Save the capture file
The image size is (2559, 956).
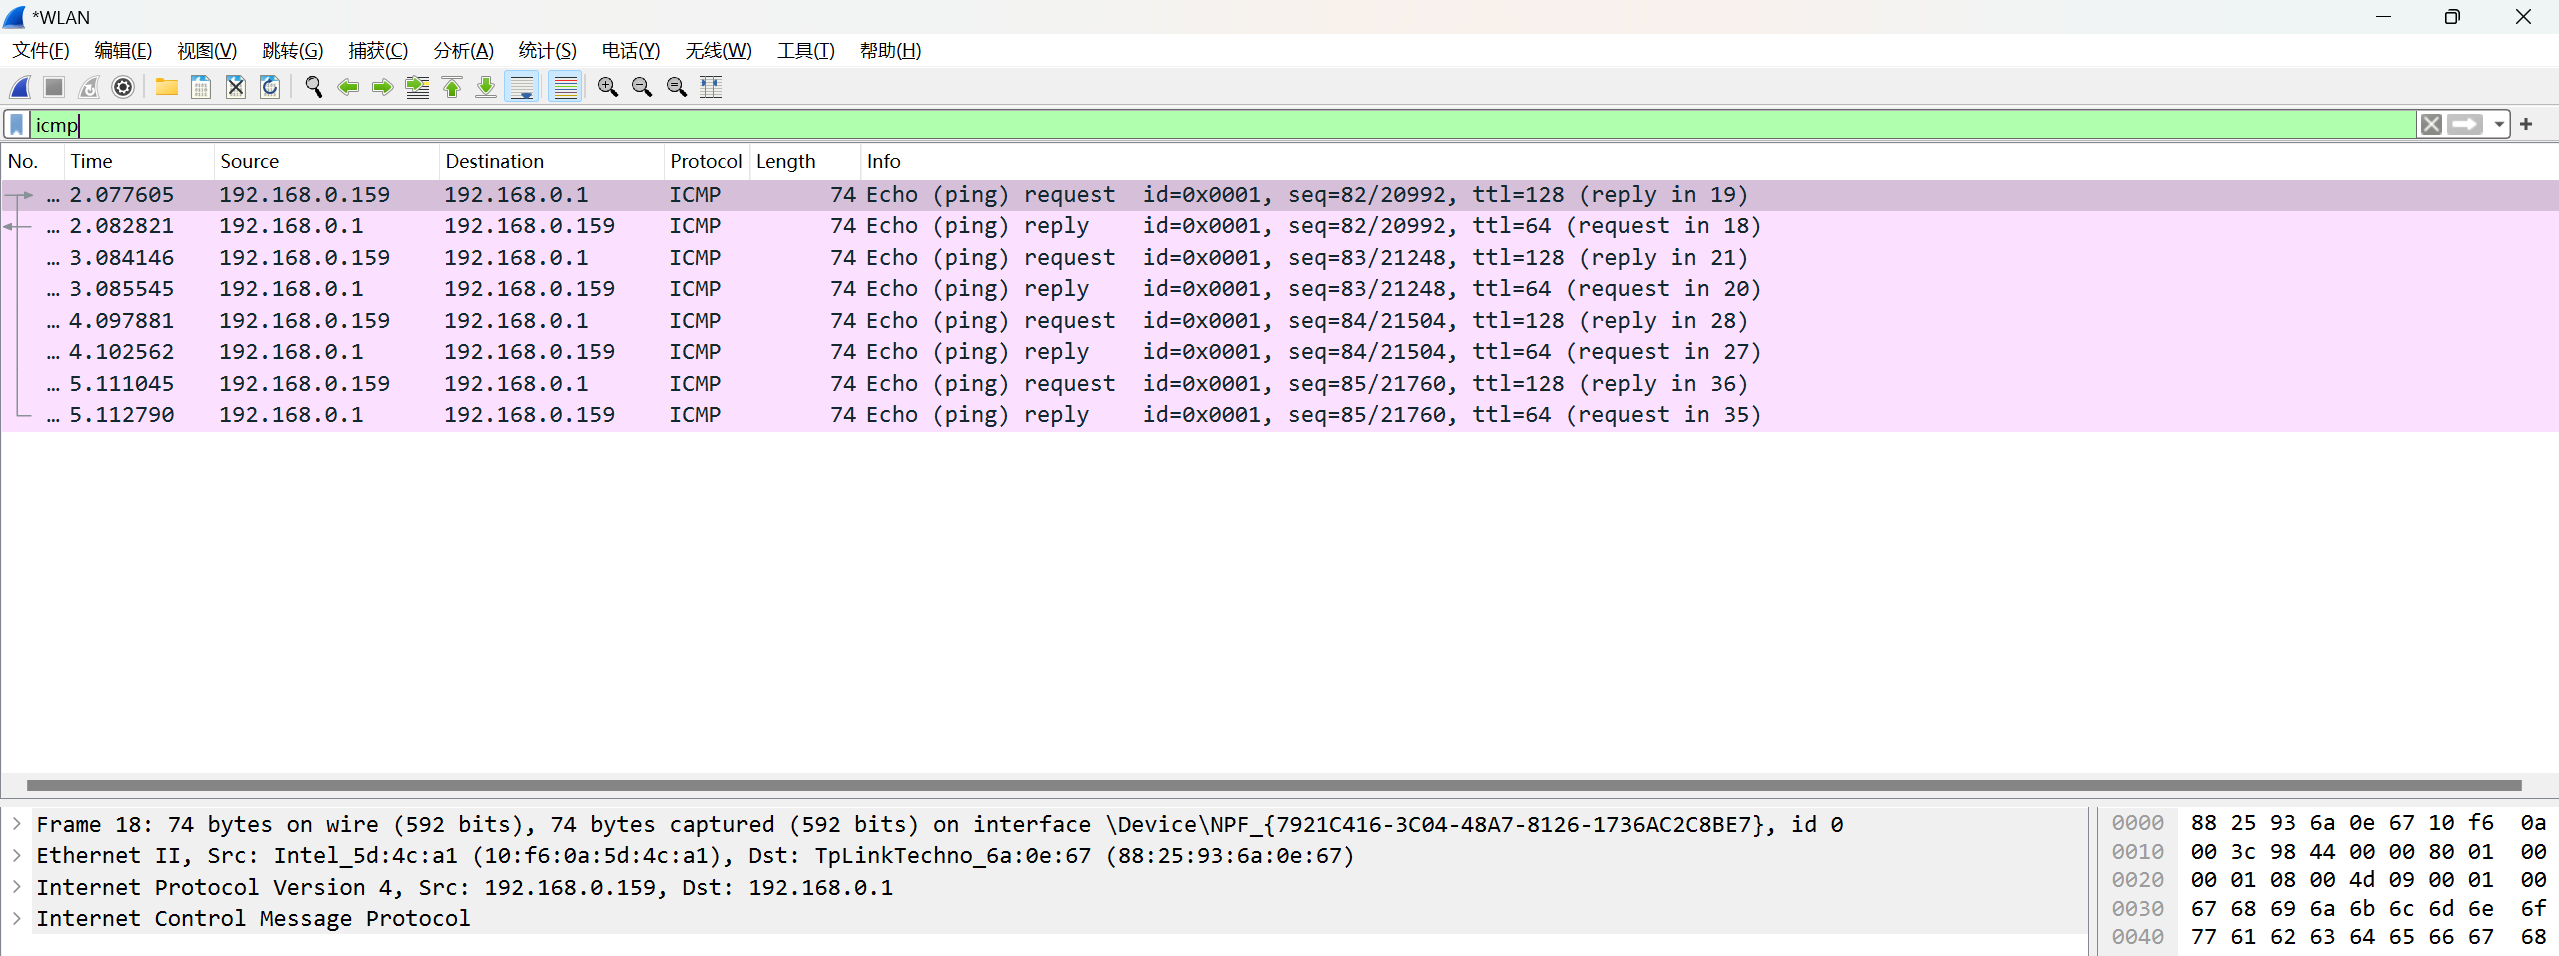pos(201,87)
